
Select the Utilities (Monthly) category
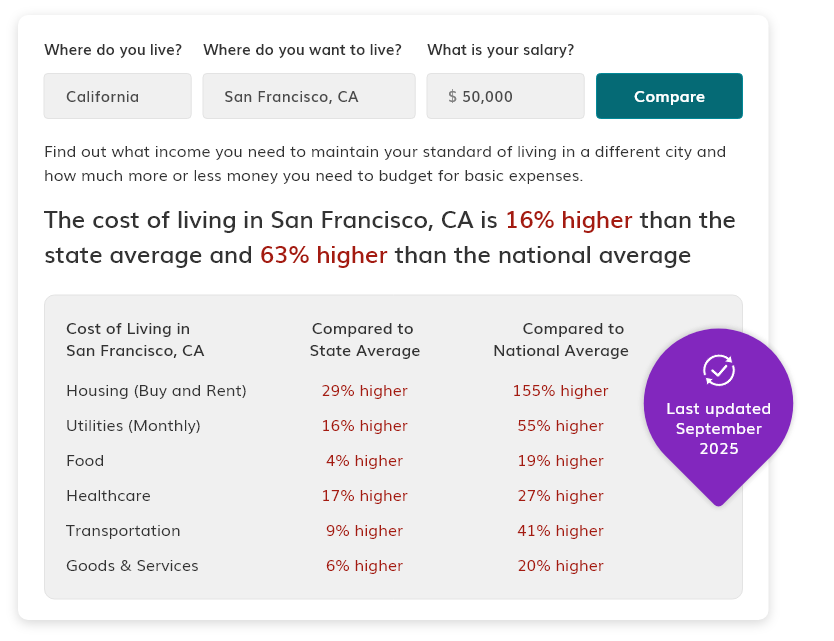coord(132,425)
